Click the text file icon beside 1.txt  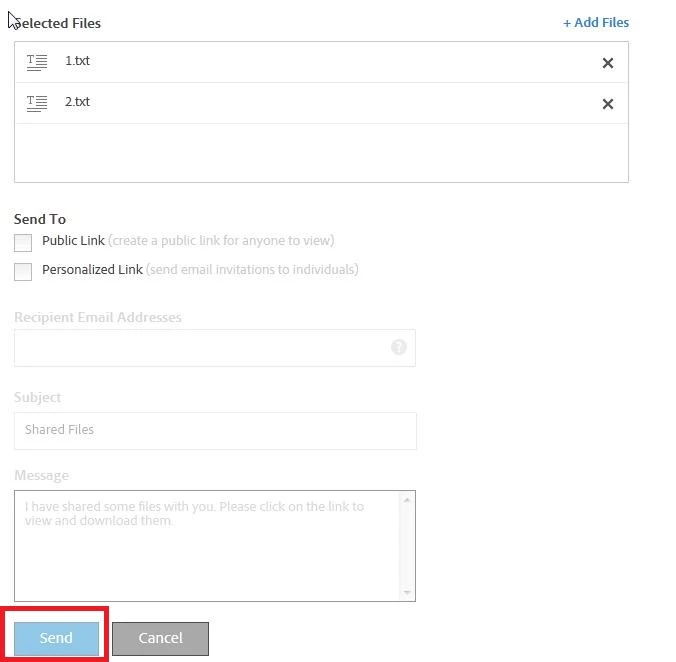37,62
